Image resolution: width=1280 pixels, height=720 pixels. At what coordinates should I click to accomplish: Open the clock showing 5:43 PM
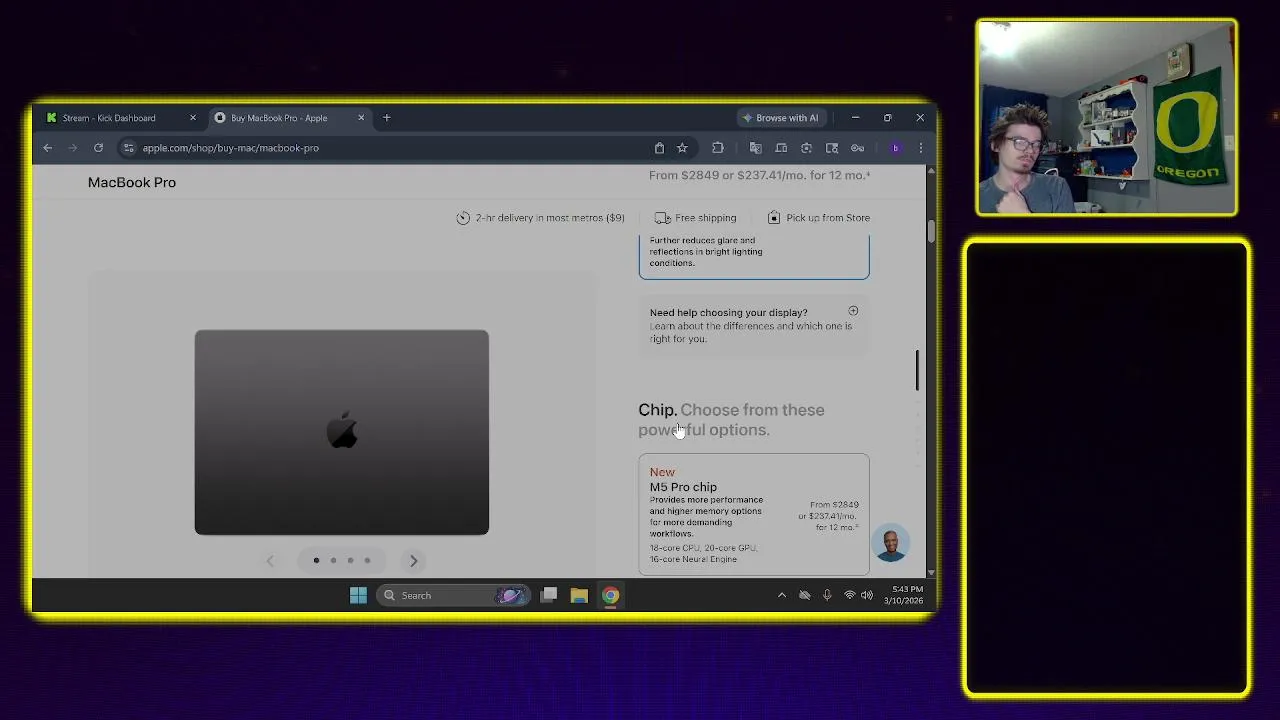(x=904, y=595)
